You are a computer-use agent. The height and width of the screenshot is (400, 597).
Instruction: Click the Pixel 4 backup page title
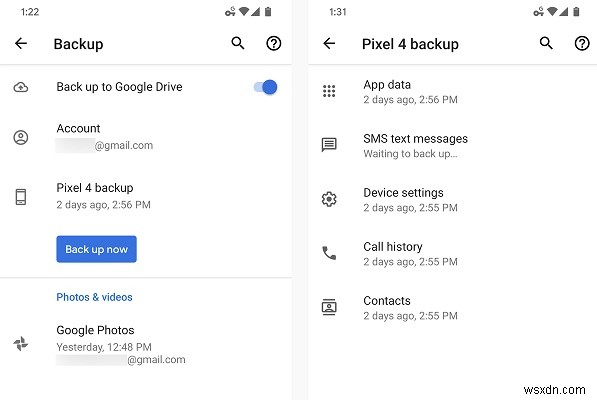pos(410,44)
